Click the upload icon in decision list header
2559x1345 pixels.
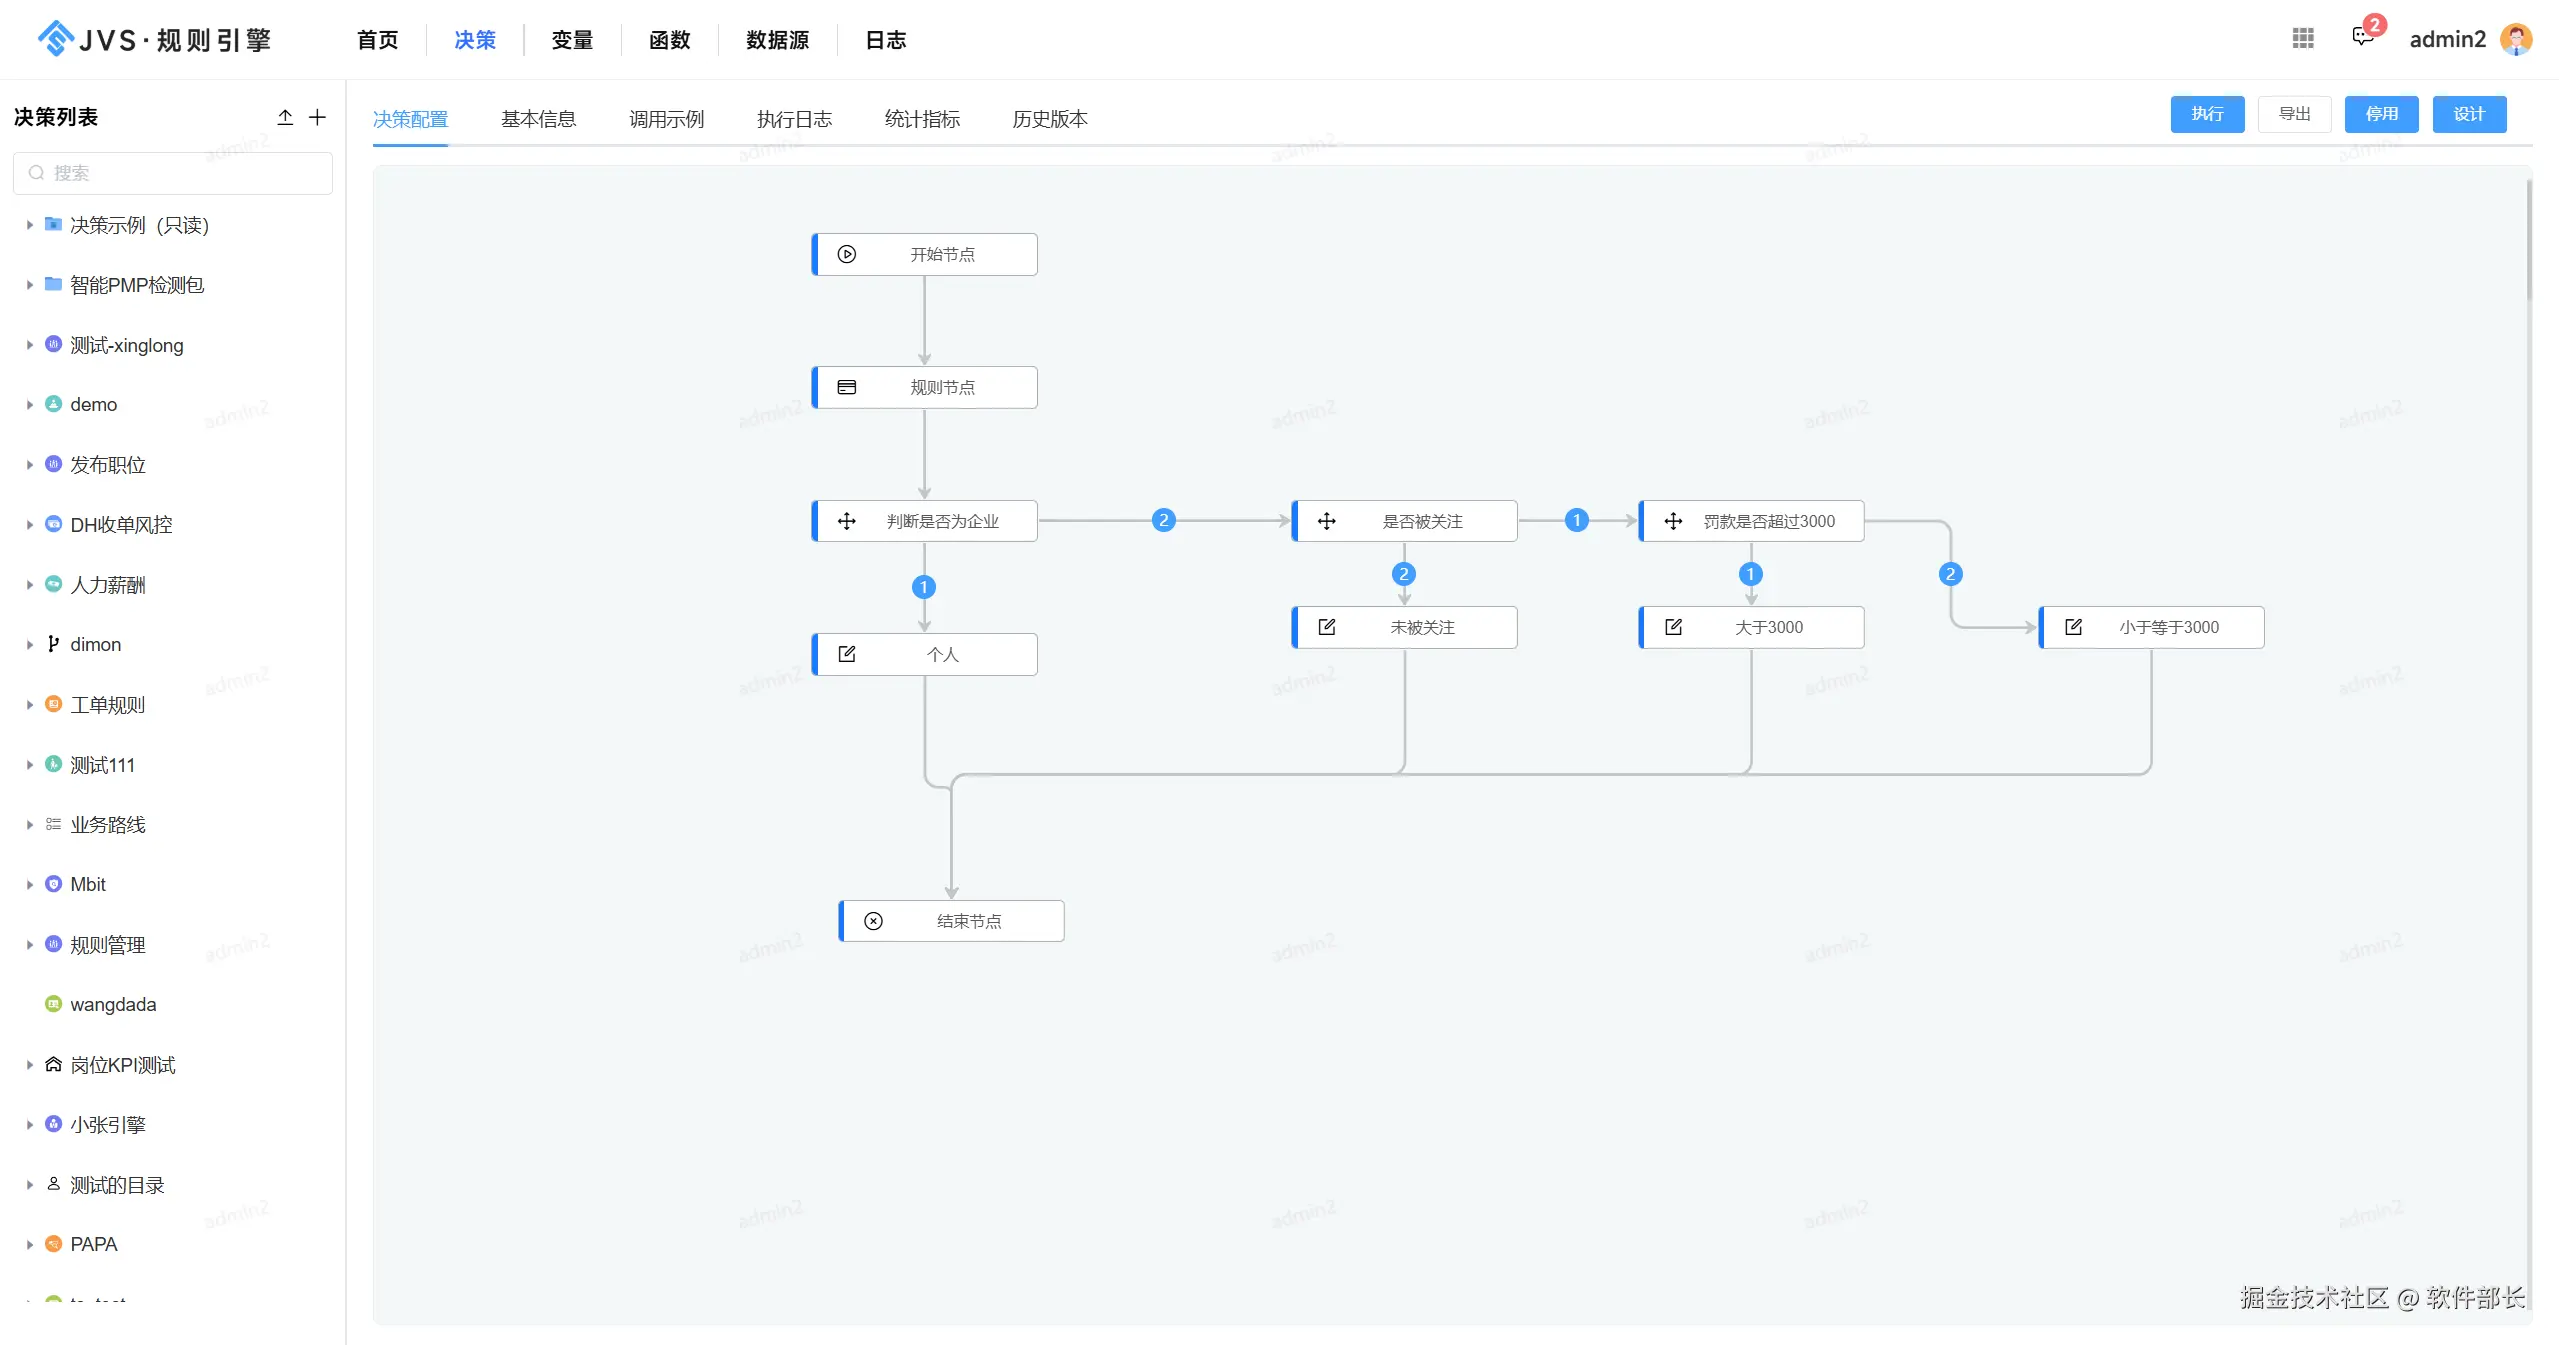(x=285, y=117)
